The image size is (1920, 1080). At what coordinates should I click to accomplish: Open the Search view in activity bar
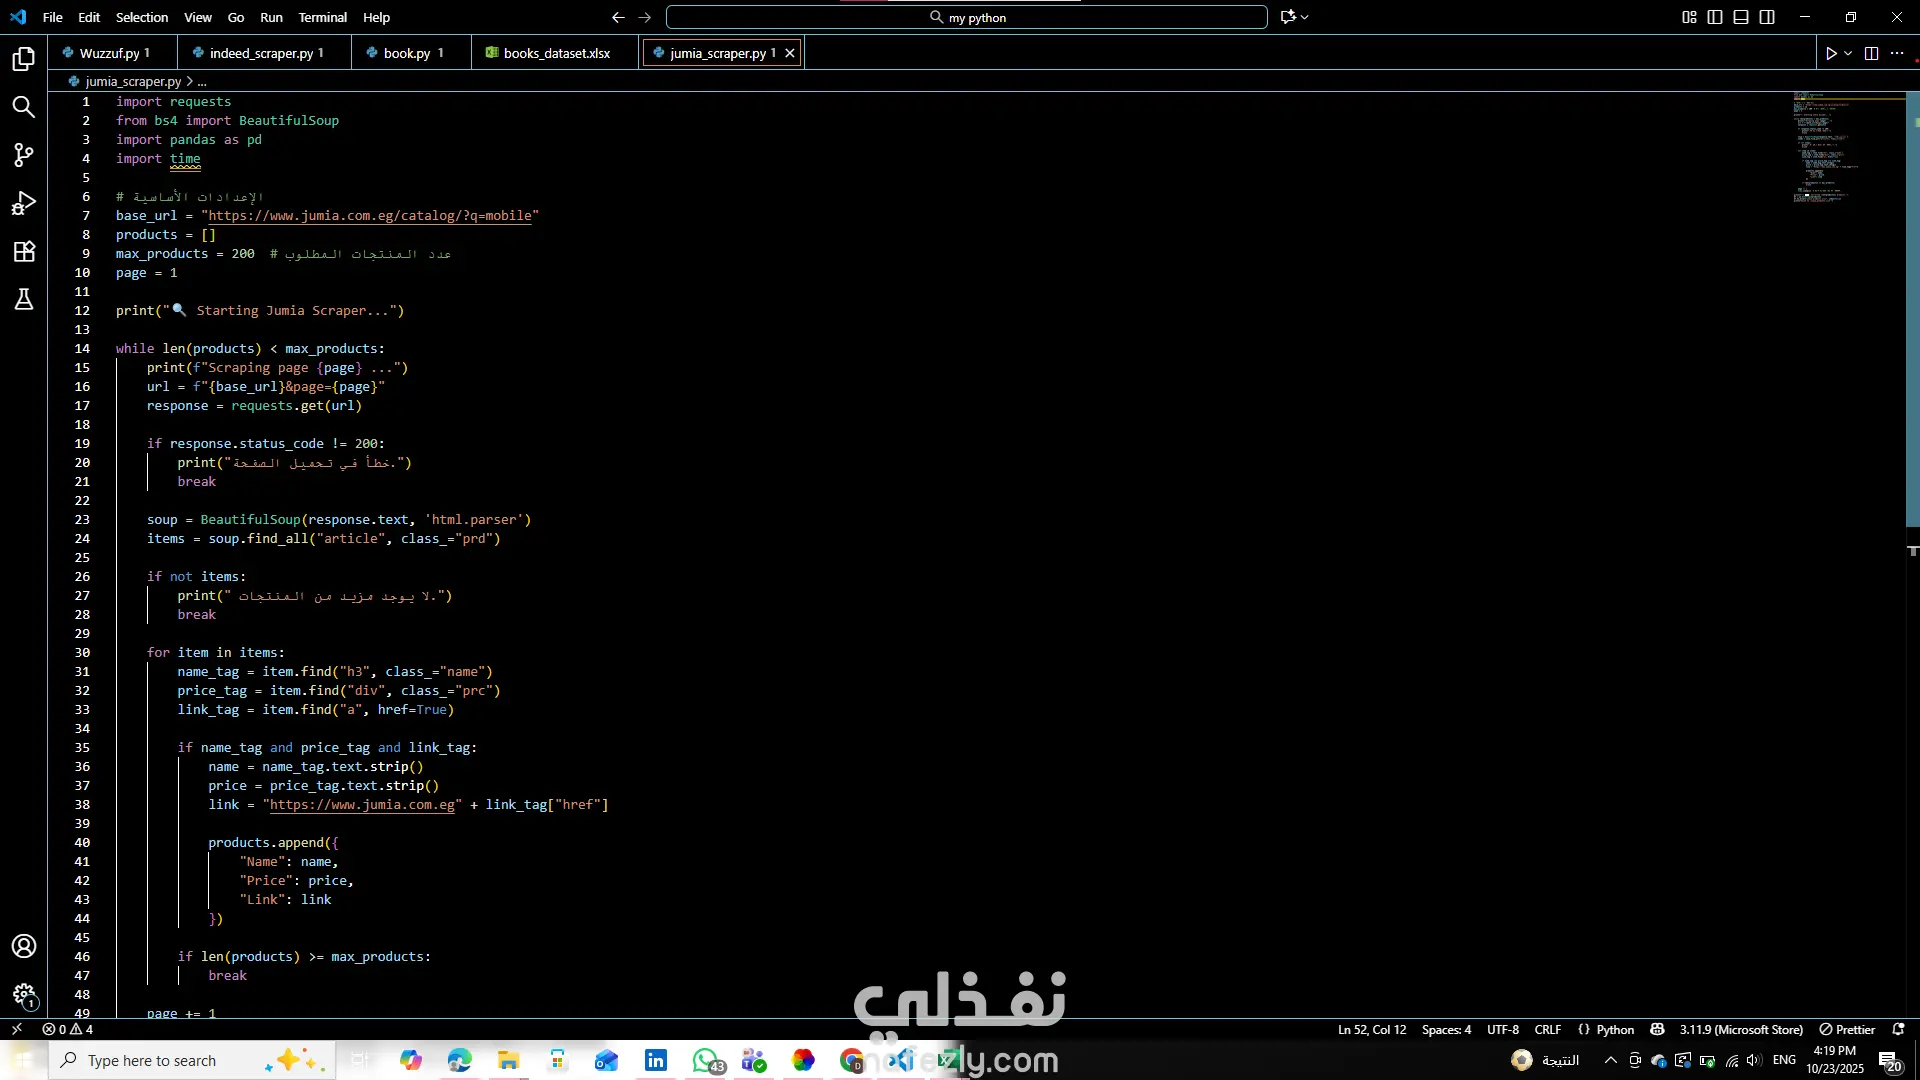point(24,107)
